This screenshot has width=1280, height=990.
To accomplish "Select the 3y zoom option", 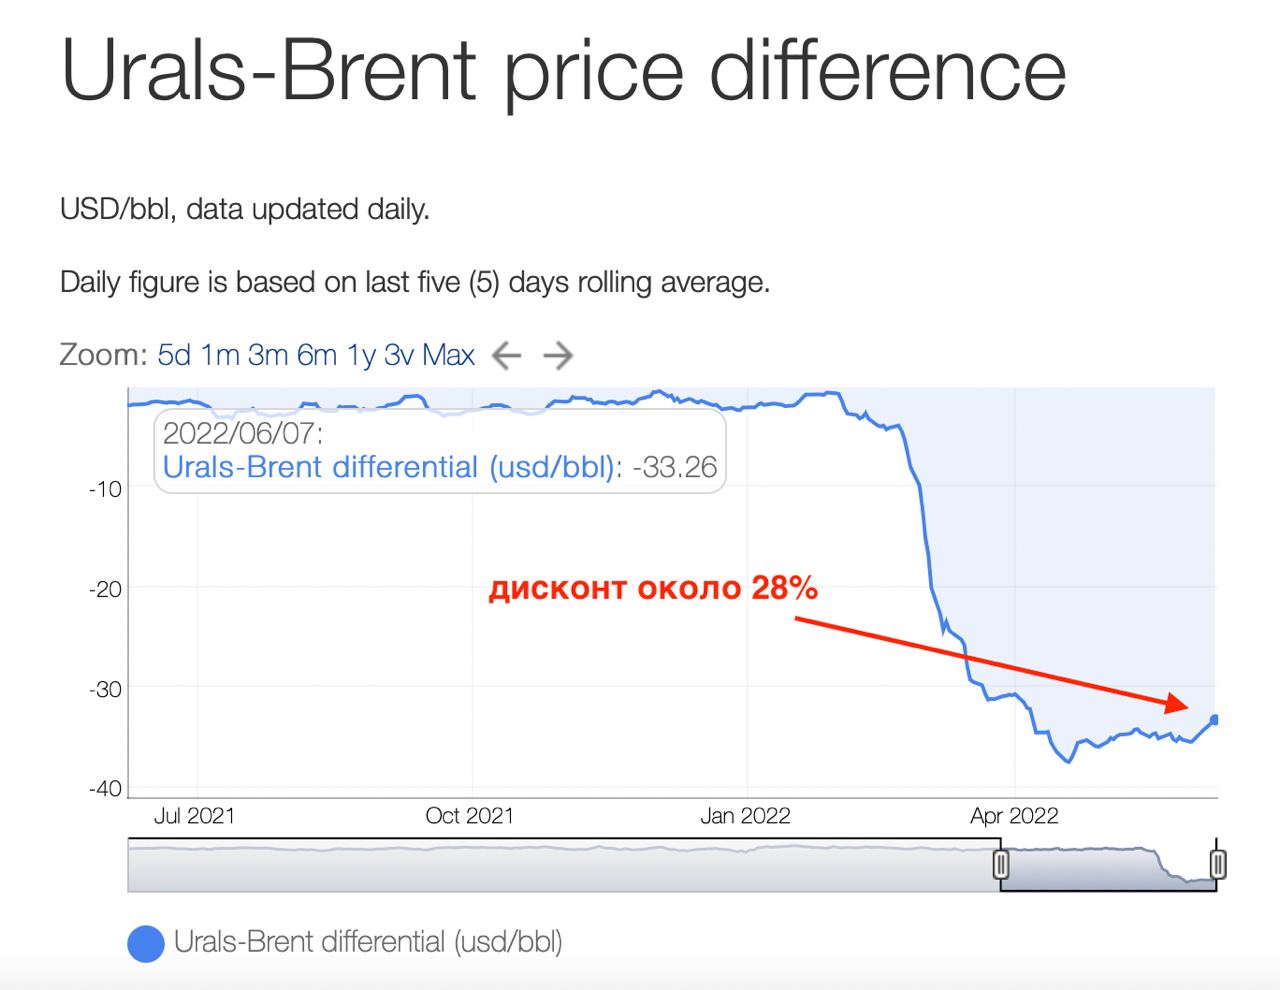I will pos(399,355).
